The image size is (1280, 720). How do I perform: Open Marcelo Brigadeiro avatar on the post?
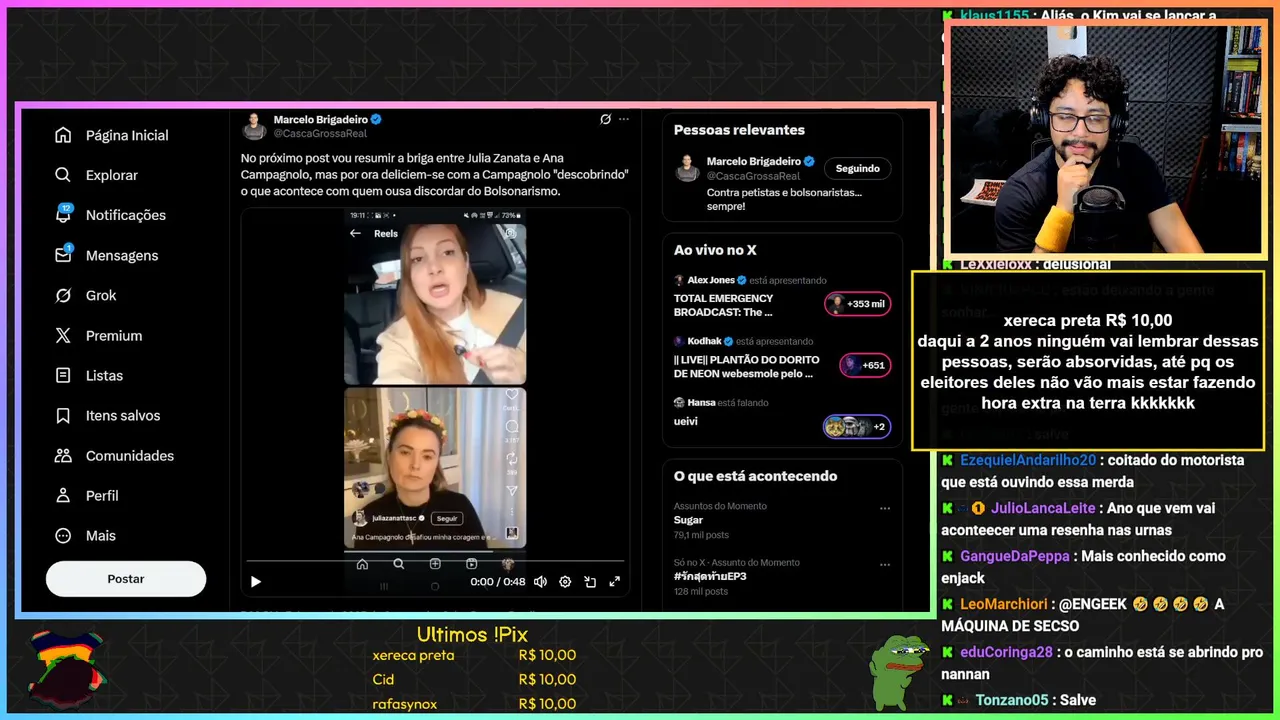(x=254, y=125)
